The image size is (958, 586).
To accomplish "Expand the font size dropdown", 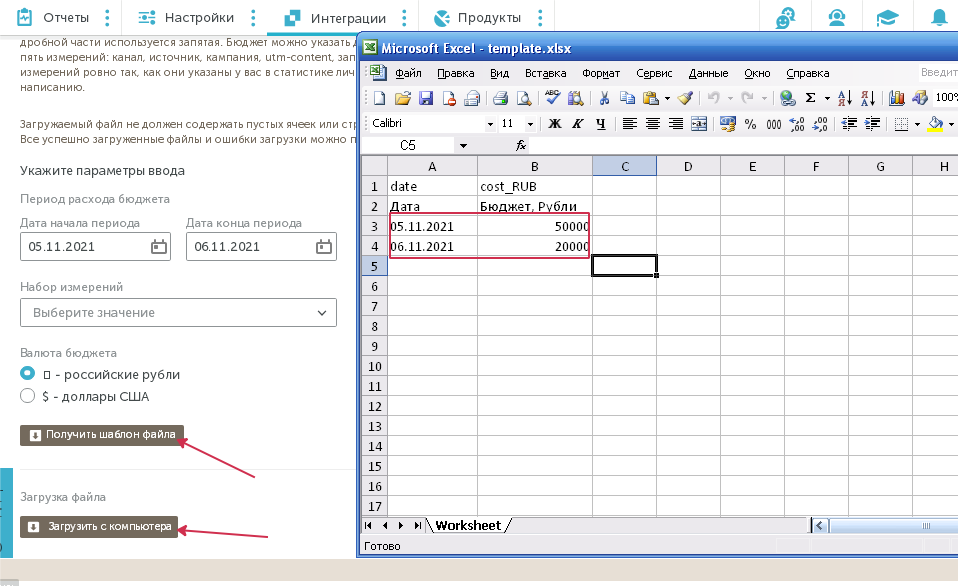I will coord(532,124).
